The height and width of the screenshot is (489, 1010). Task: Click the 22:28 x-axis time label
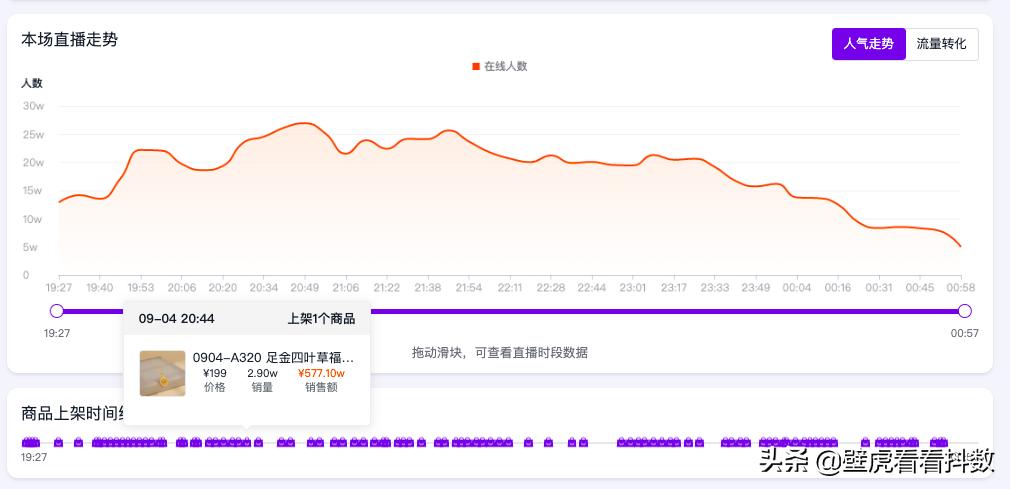pyautogui.click(x=551, y=288)
